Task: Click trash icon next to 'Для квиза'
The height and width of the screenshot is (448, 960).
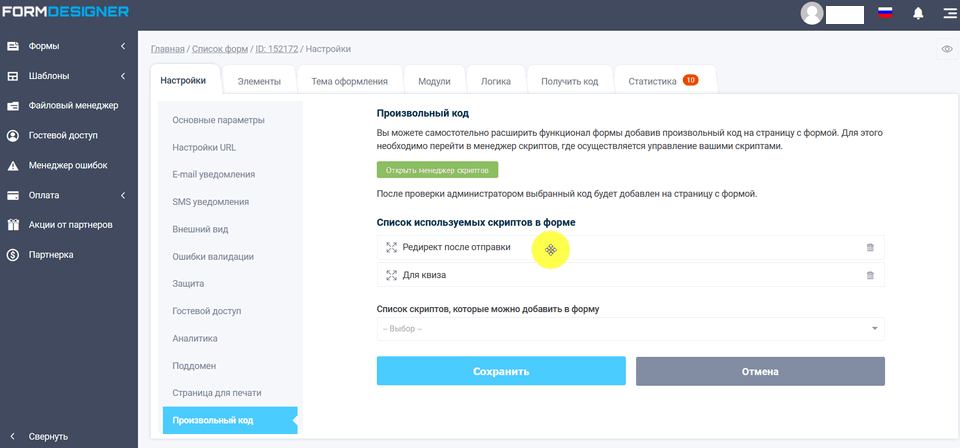Action: coord(869,275)
